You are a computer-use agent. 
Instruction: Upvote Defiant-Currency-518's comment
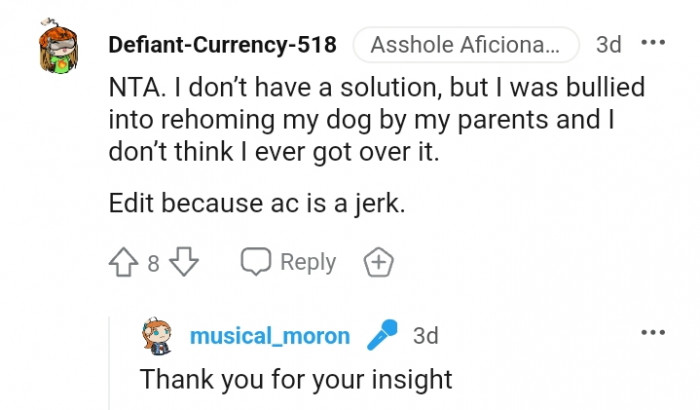click(x=123, y=263)
